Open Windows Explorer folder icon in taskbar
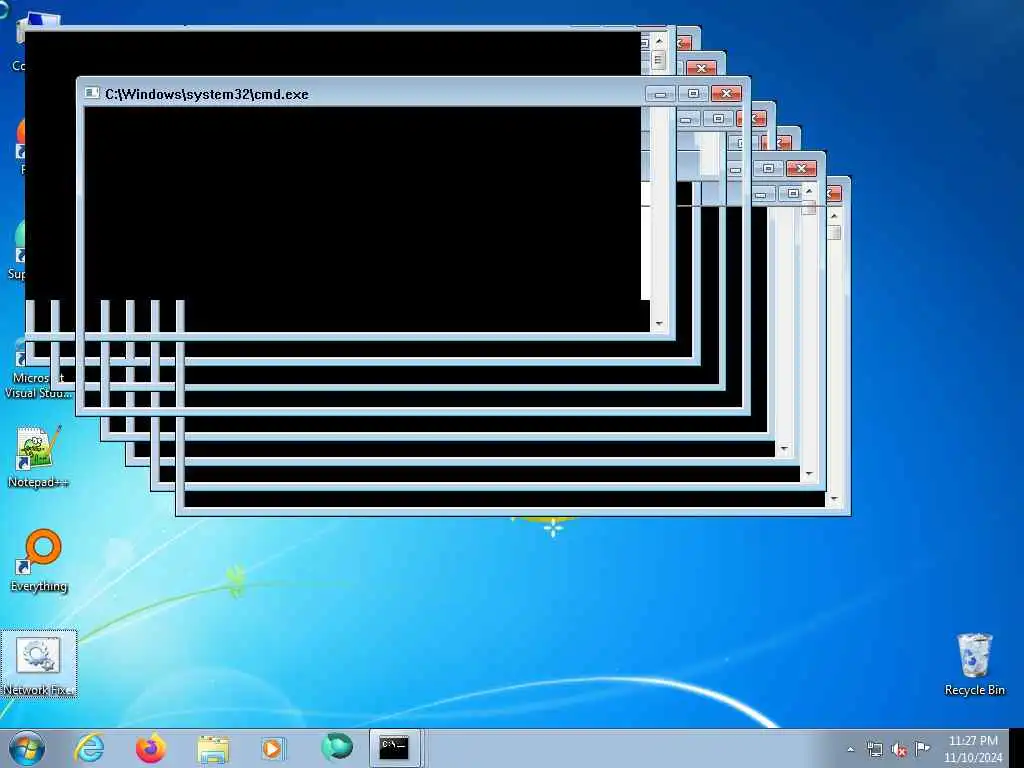 point(213,749)
